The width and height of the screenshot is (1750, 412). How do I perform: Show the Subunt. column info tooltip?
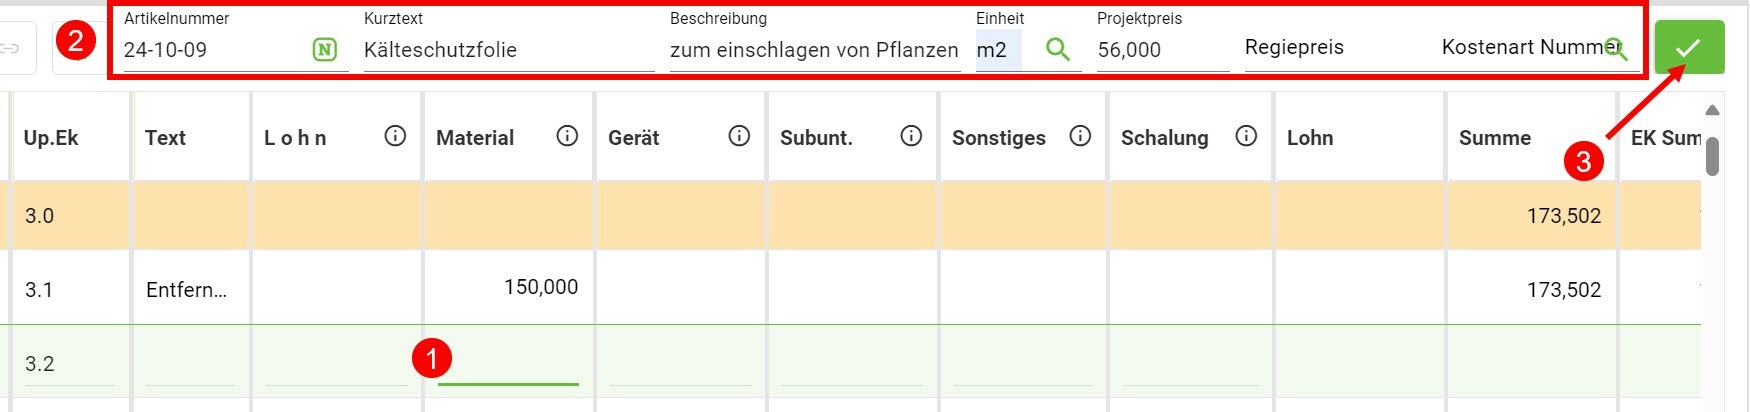click(911, 136)
